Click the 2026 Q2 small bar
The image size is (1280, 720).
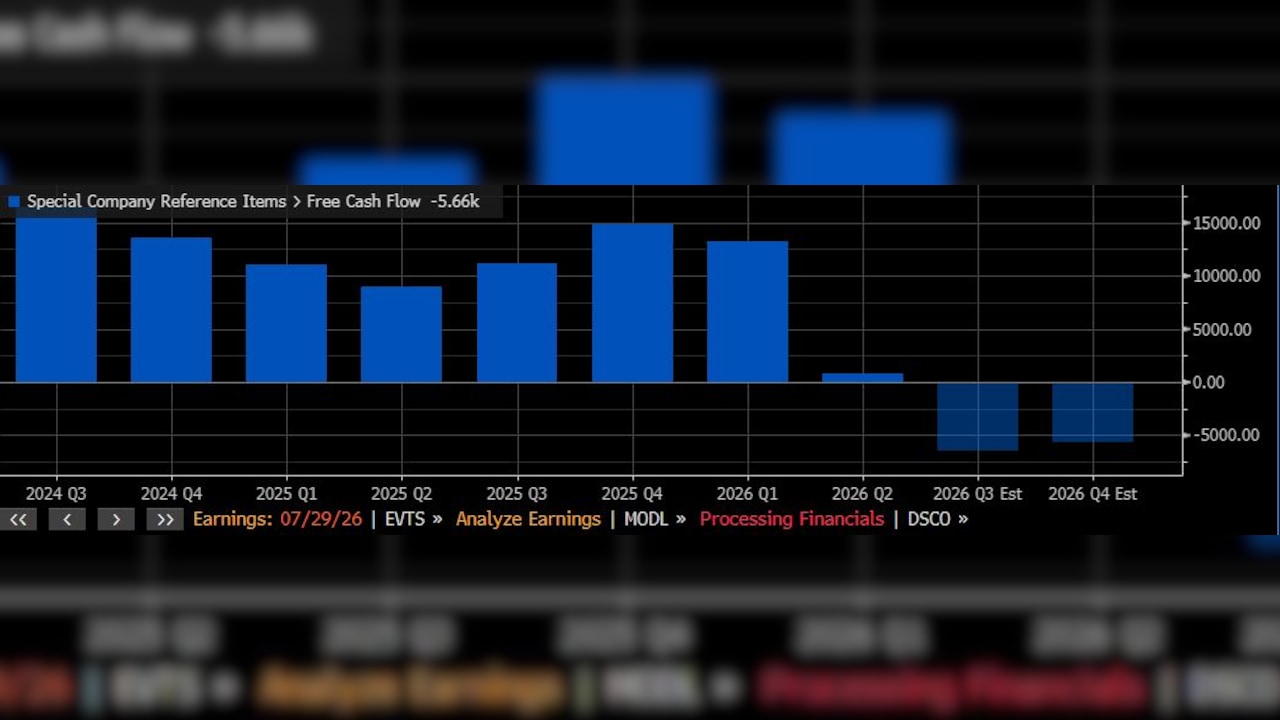[x=862, y=377]
